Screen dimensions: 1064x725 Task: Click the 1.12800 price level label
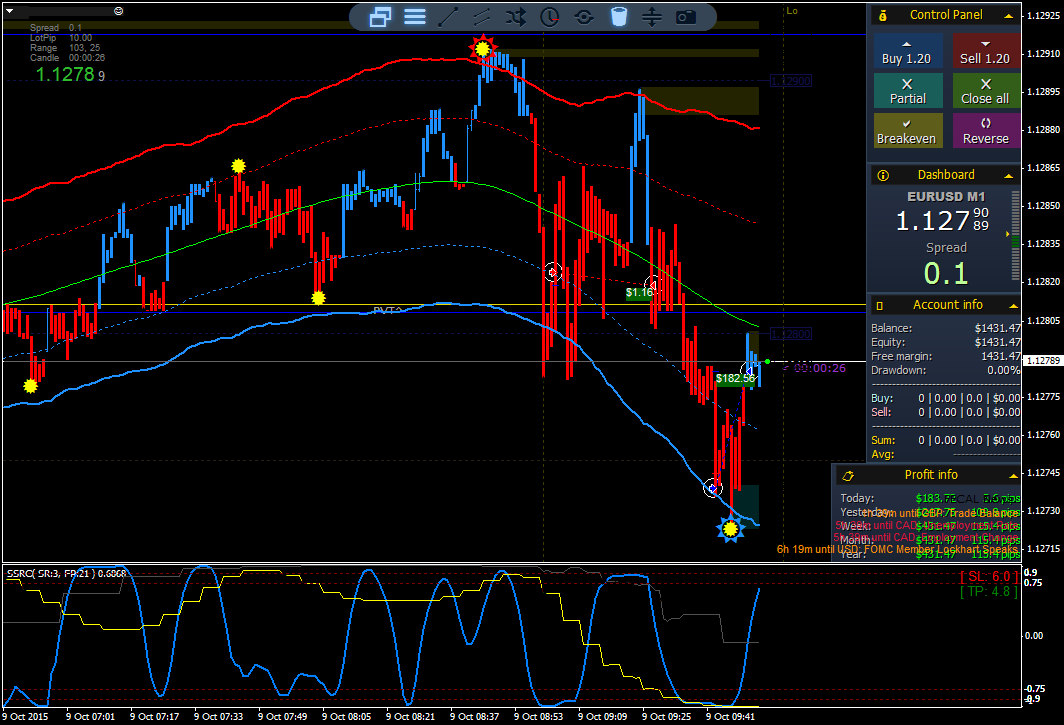point(791,334)
